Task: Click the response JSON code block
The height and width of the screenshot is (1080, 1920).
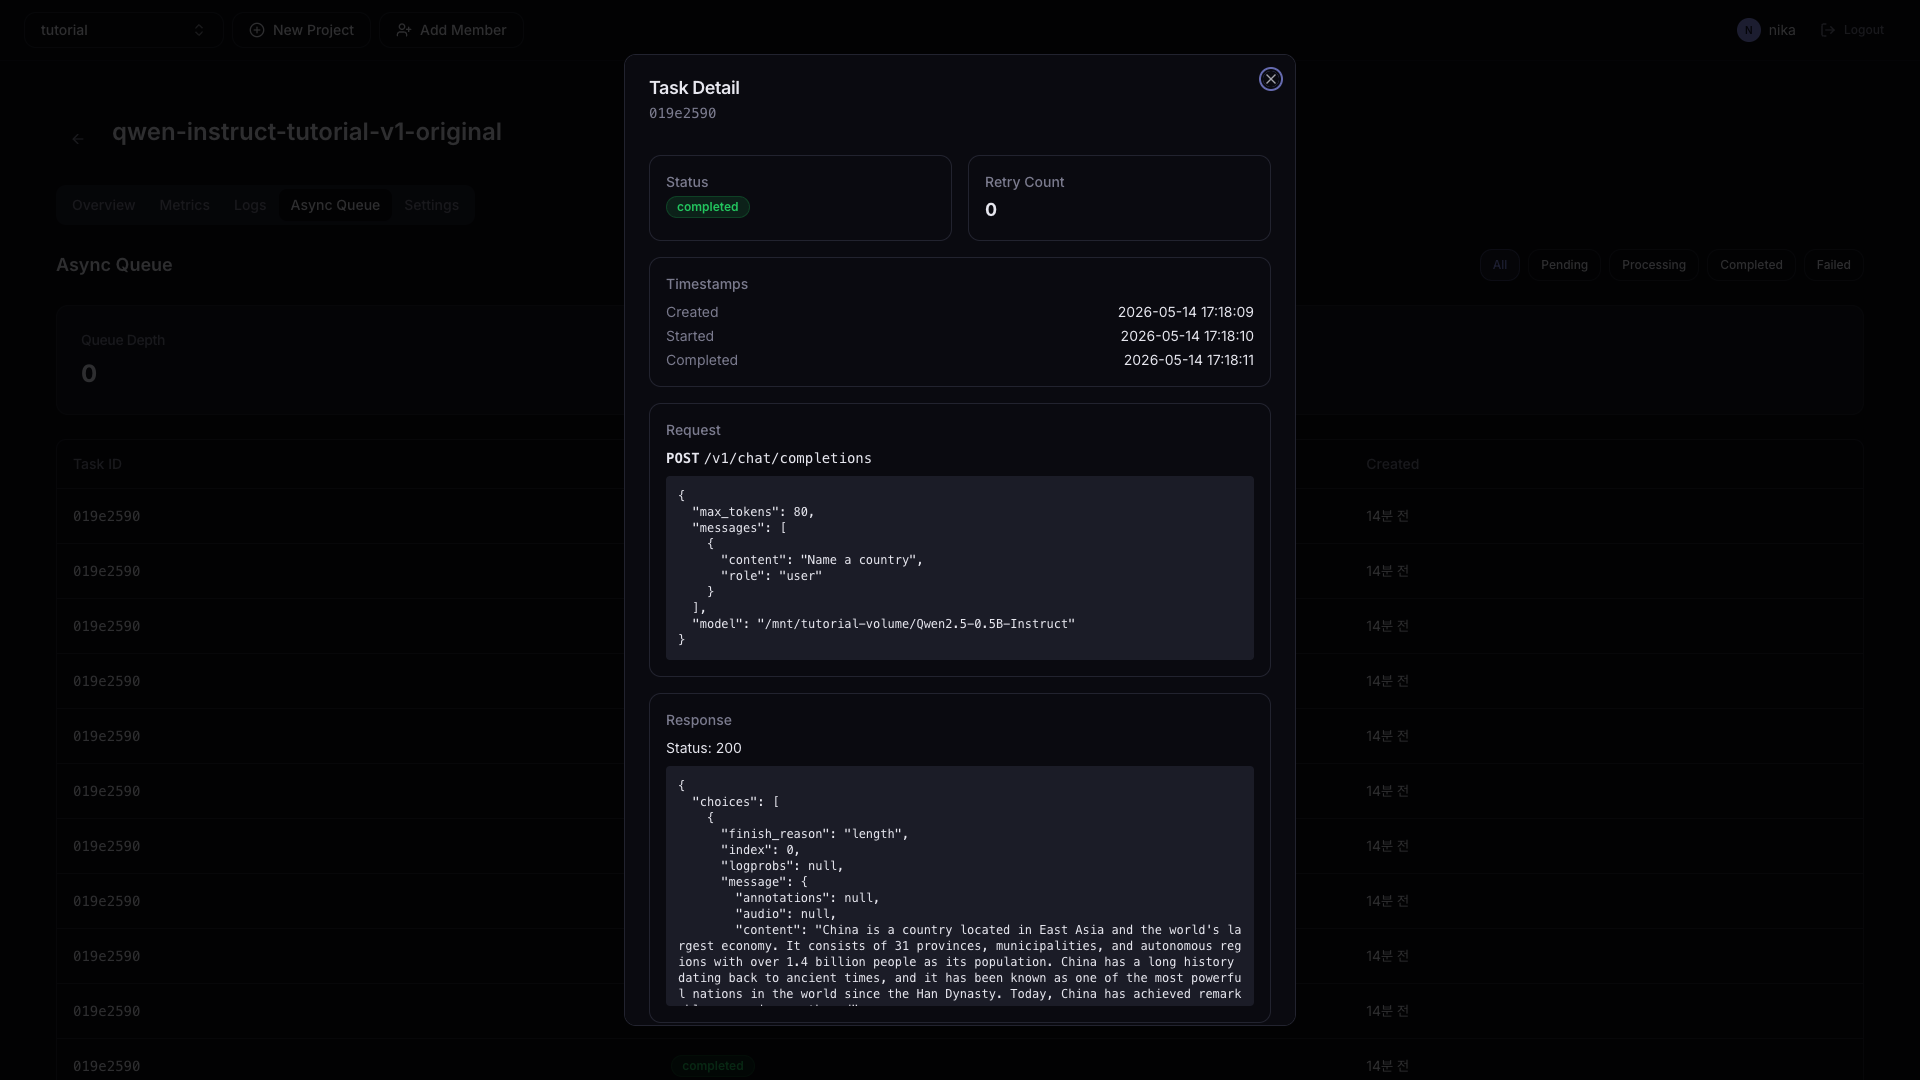Action: (959, 886)
